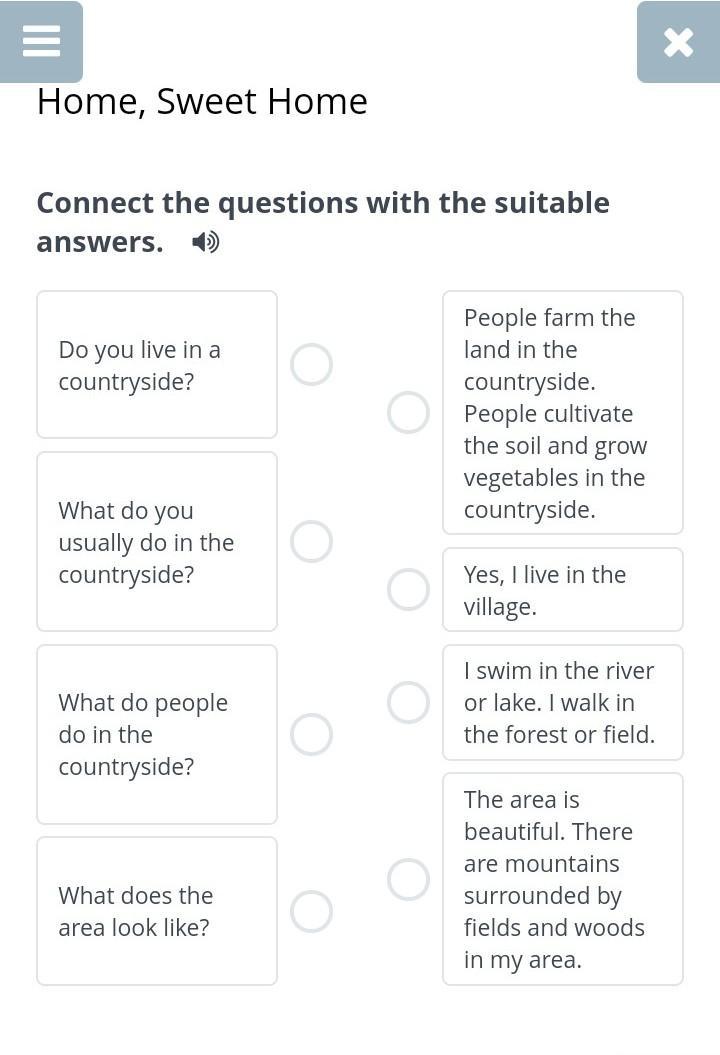Click the 'Yes, I live in the village' card

[562, 590]
